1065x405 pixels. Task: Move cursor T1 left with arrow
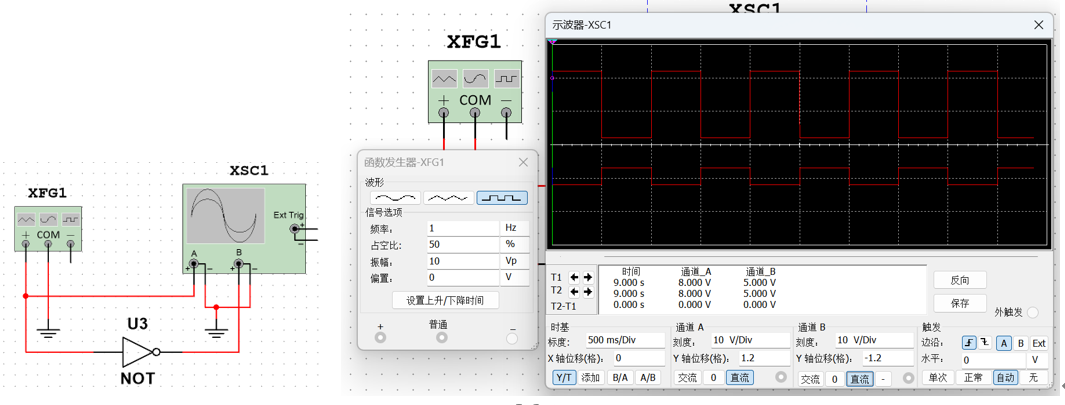pyautogui.click(x=575, y=277)
